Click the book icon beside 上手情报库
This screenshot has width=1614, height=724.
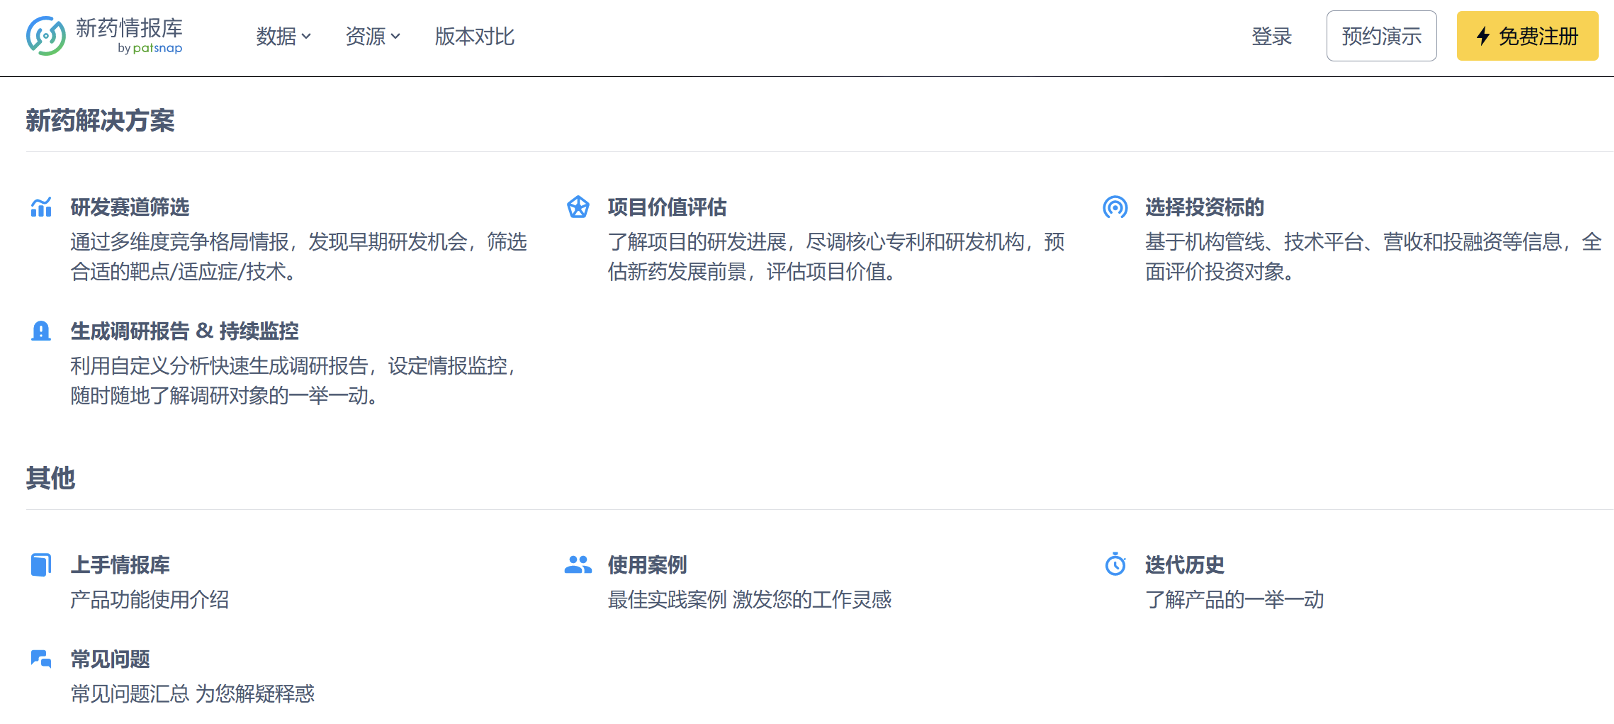pyautogui.click(x=41, y=565)
